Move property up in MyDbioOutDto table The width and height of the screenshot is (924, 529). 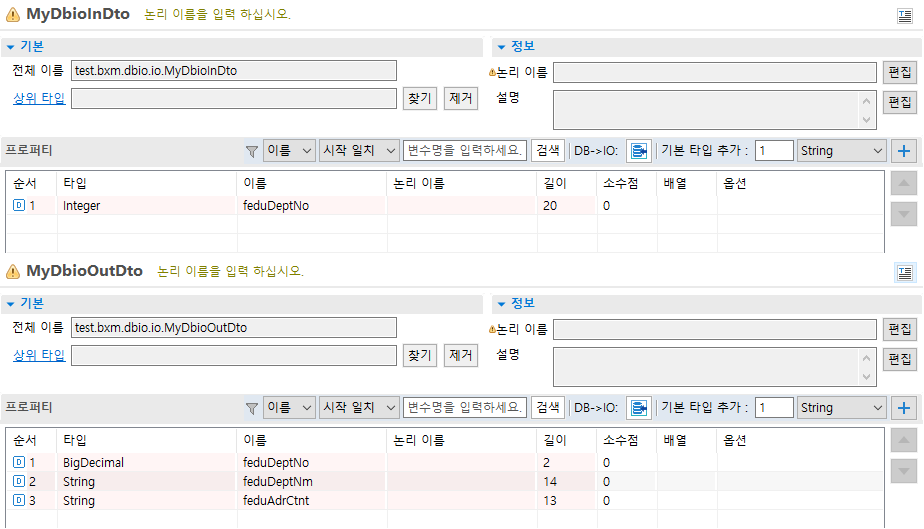[x=903, y=440]
